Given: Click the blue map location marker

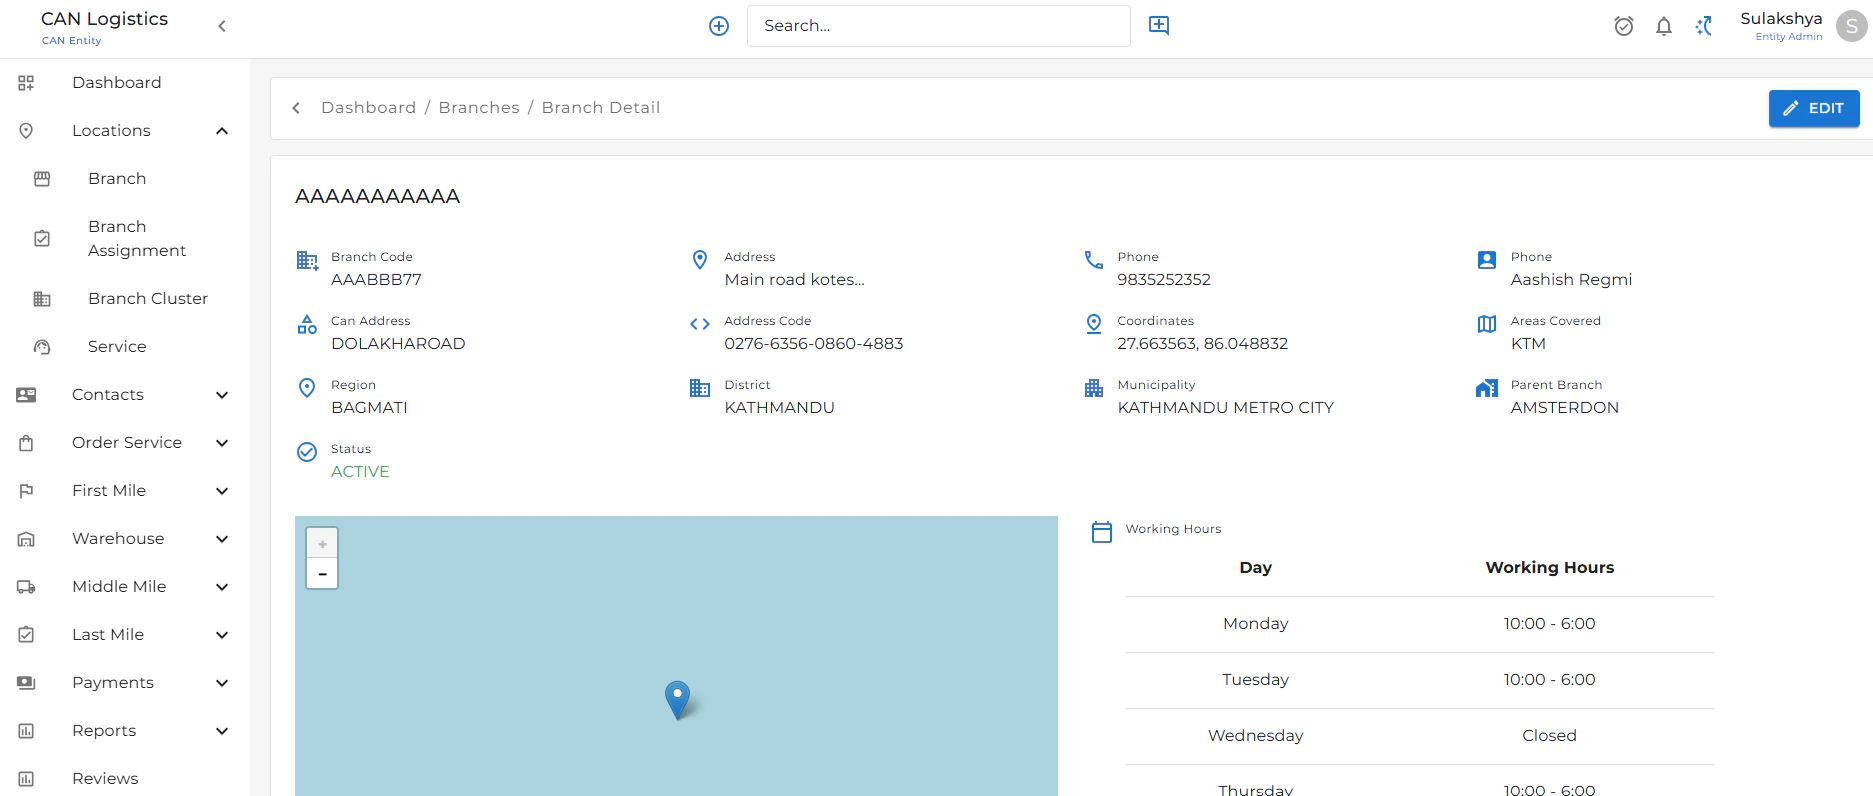Looking at the screenshot, I should pos(677,700).
